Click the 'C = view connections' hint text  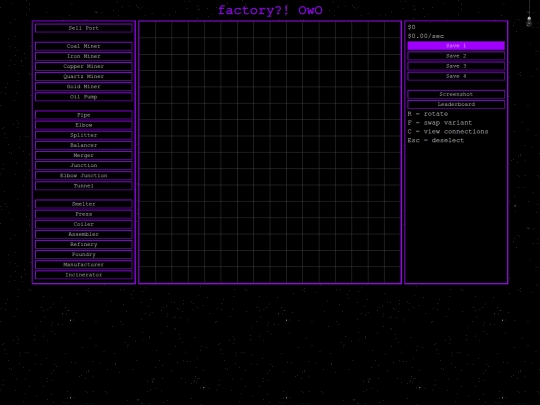tap(448, 132)
